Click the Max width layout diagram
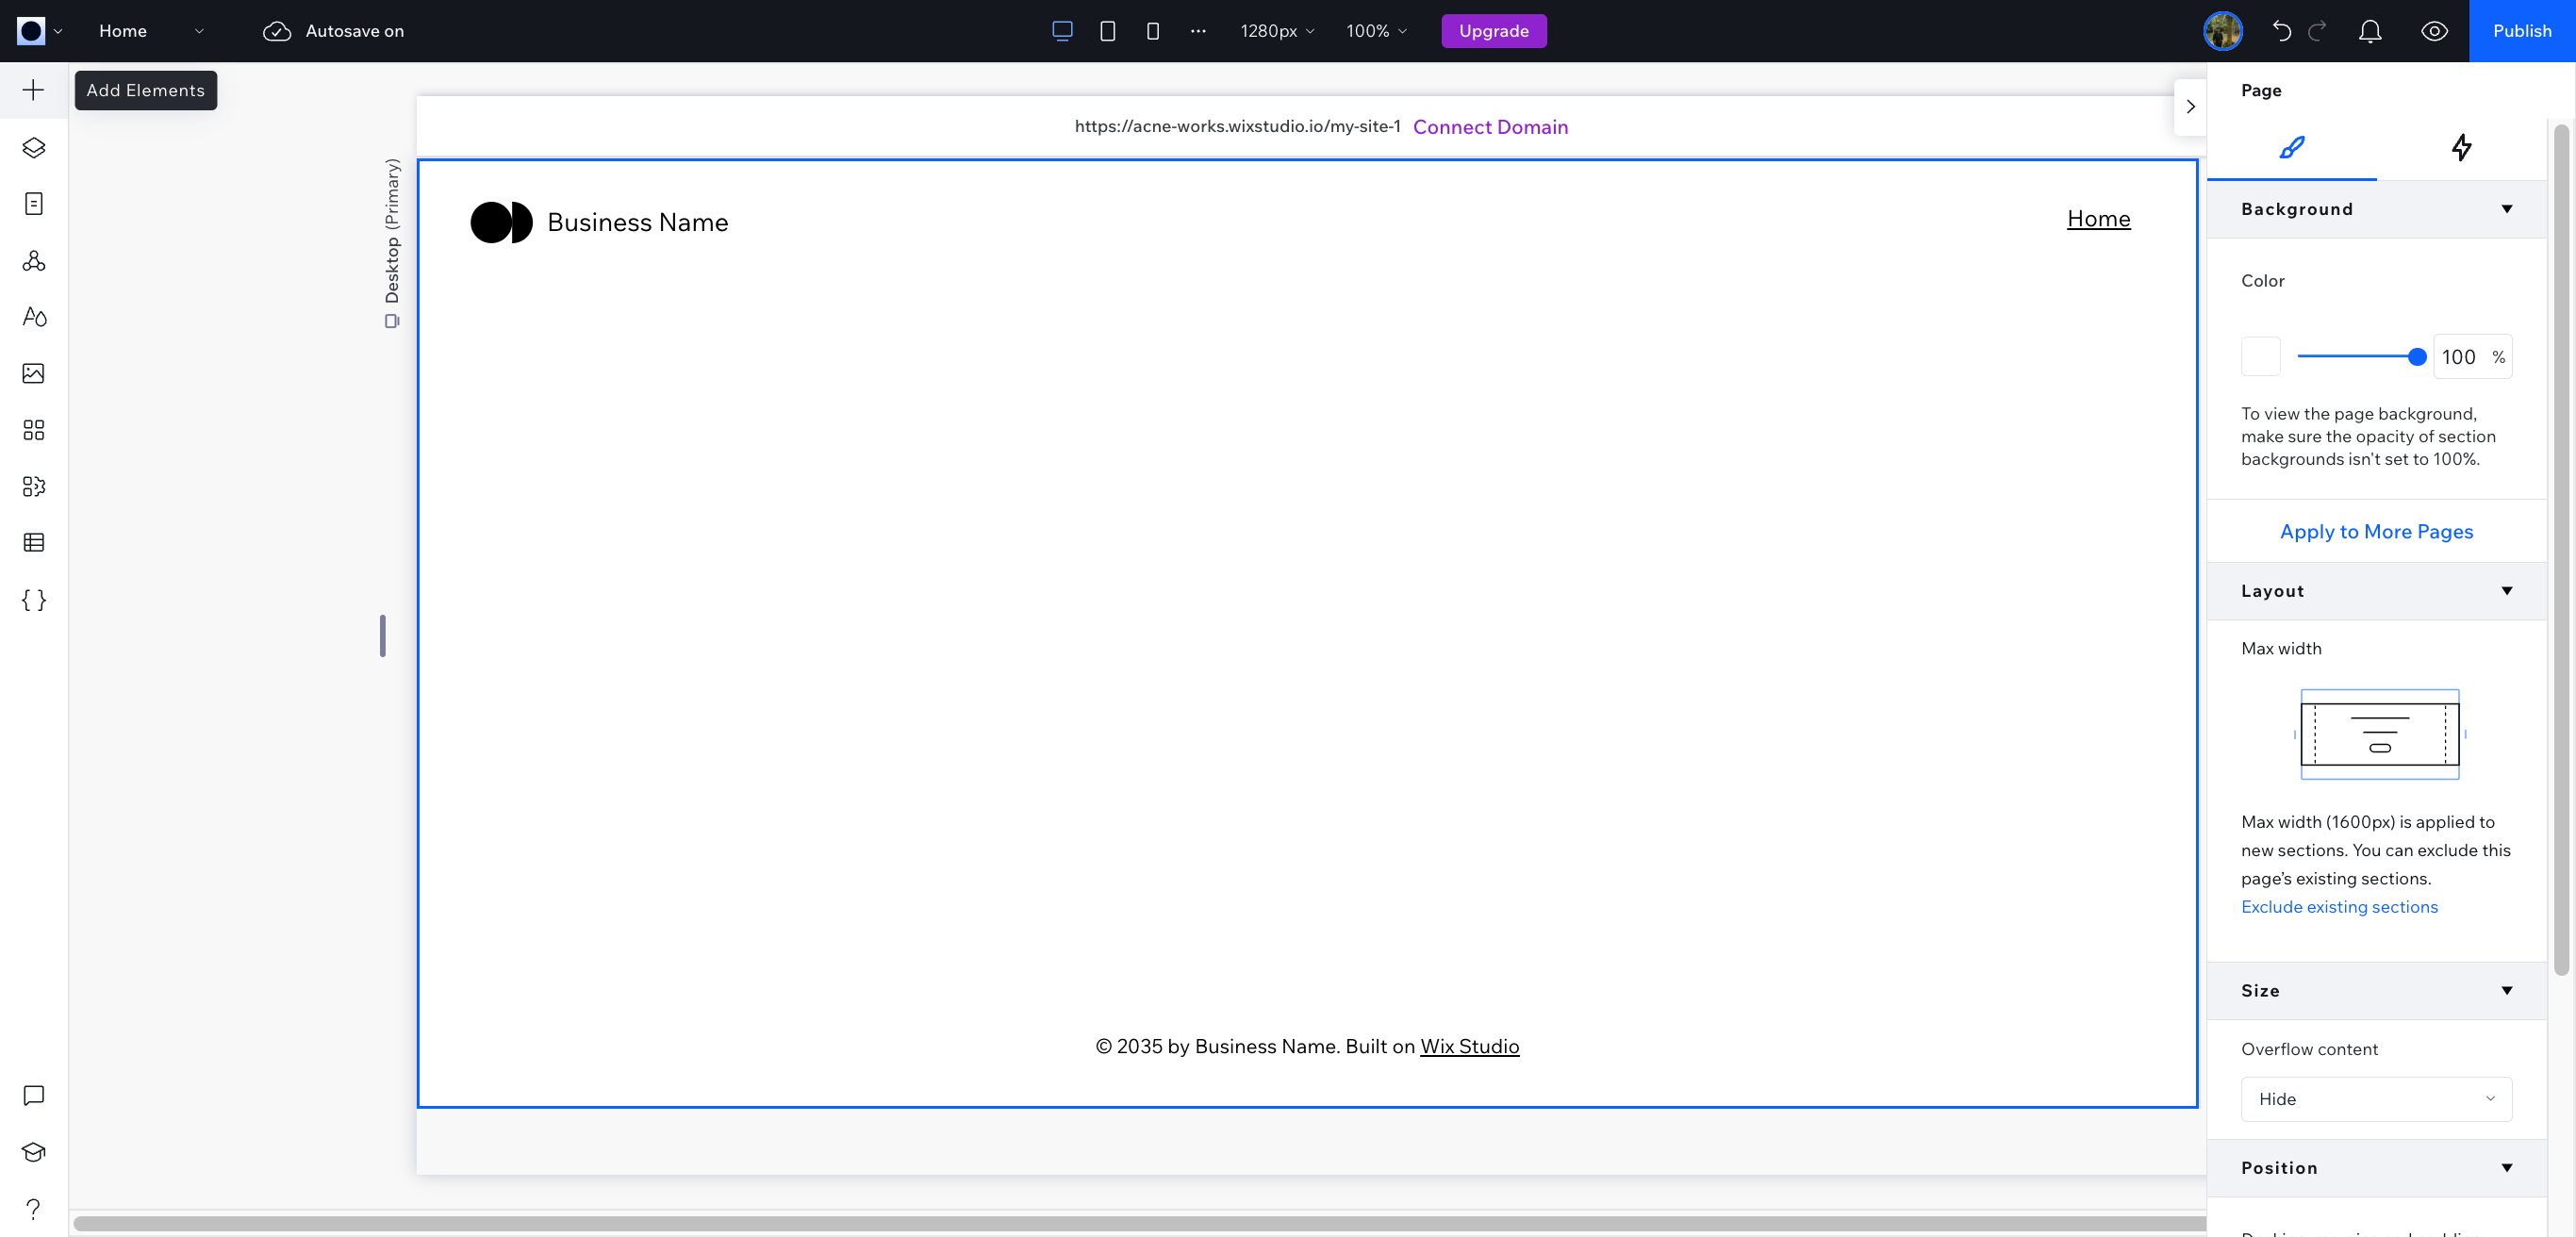This screenshot has width=2576, height=1237. [2379, 734]
